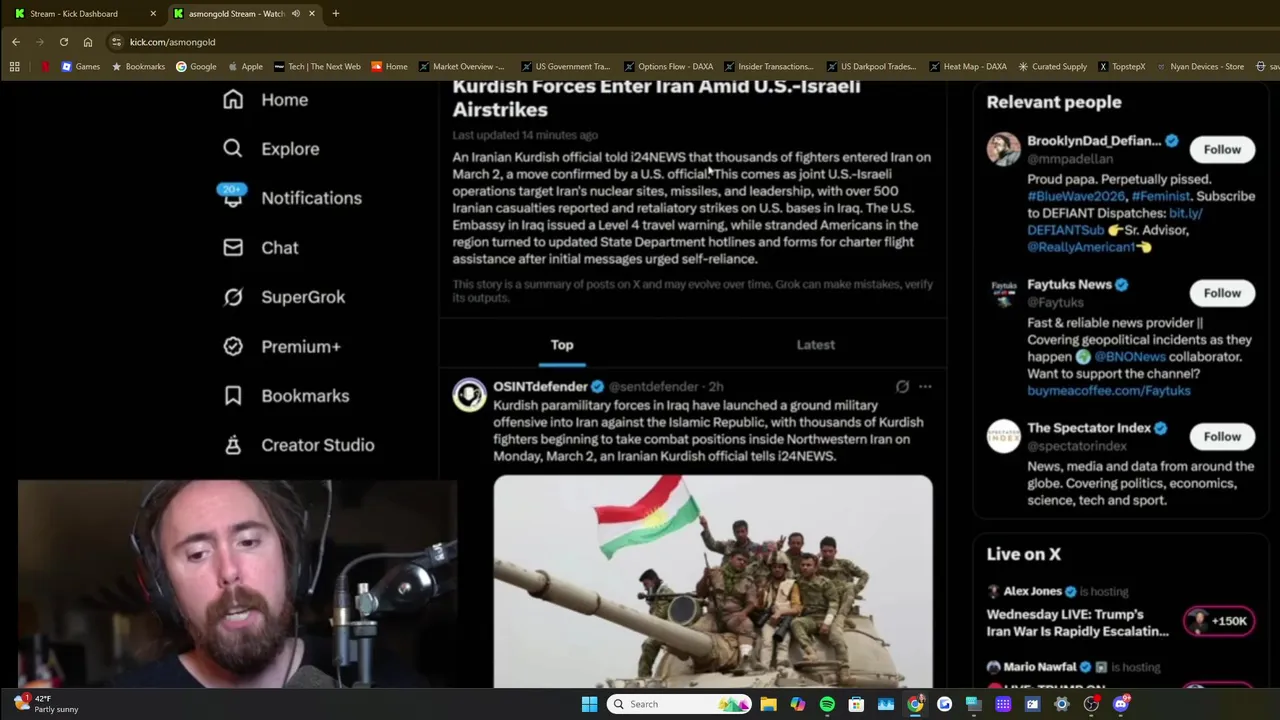The image size is (1280, 720).
Task: Follow BrooklynDad_Defiant
Action: point(1222,149)
